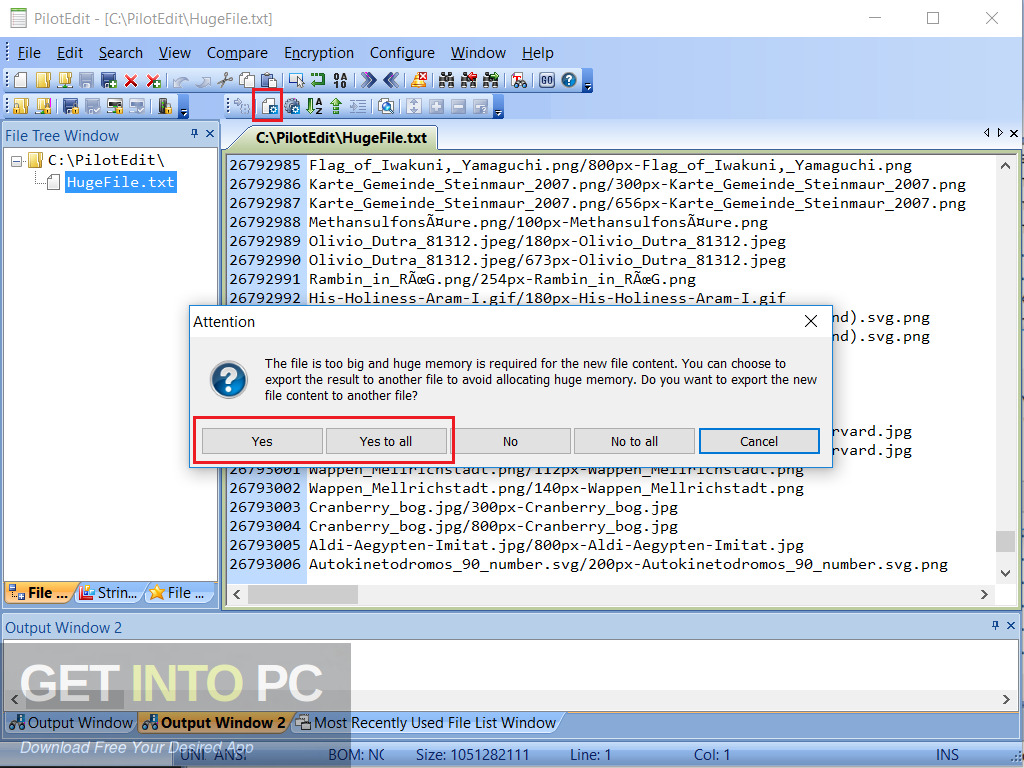The height and width of the screenshot is (768, 1024).
Task: Select HugeFile.txt in File Tree
Action: click(121, 182)
